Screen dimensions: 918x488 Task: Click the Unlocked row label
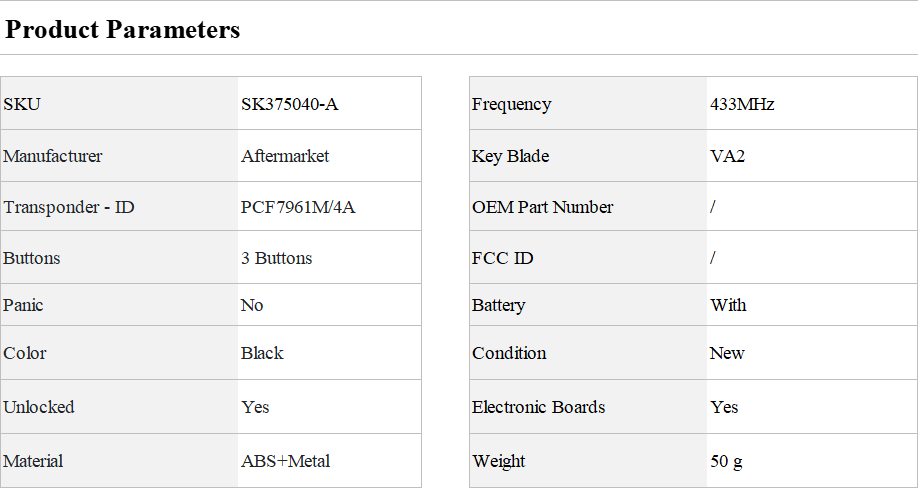tap(39, 407)
